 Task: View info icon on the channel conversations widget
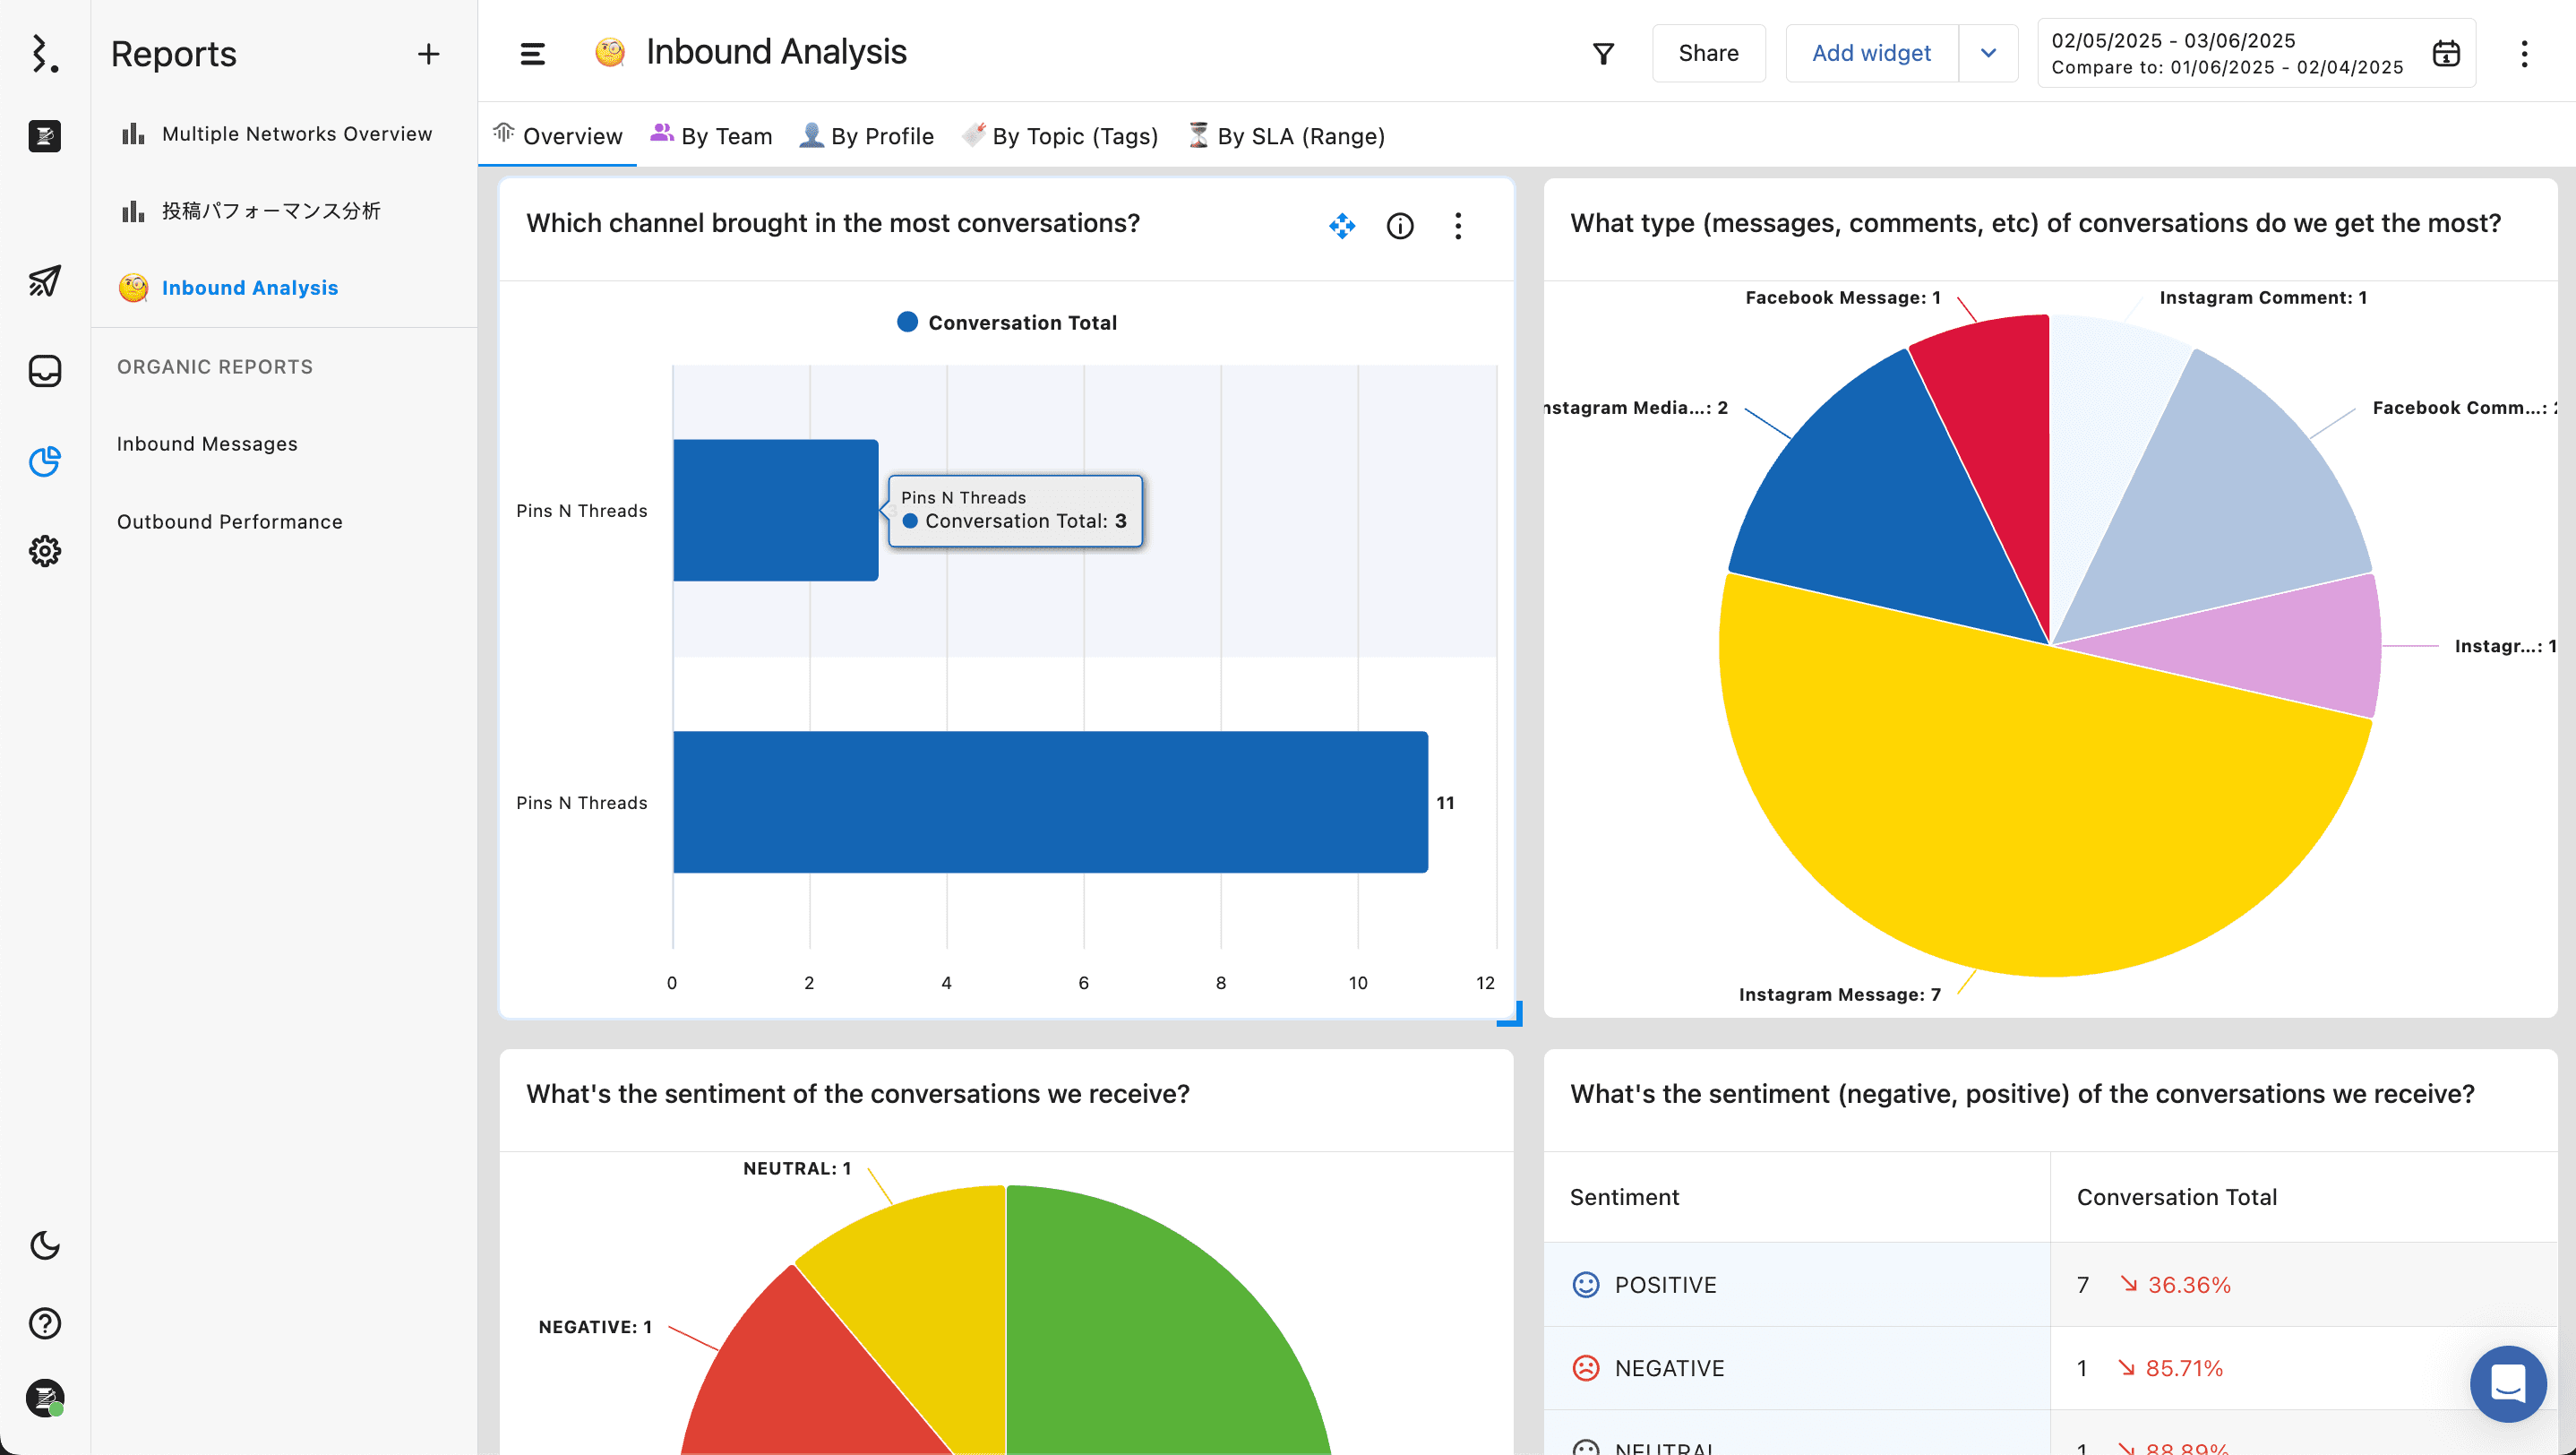tap(1400, 226)
